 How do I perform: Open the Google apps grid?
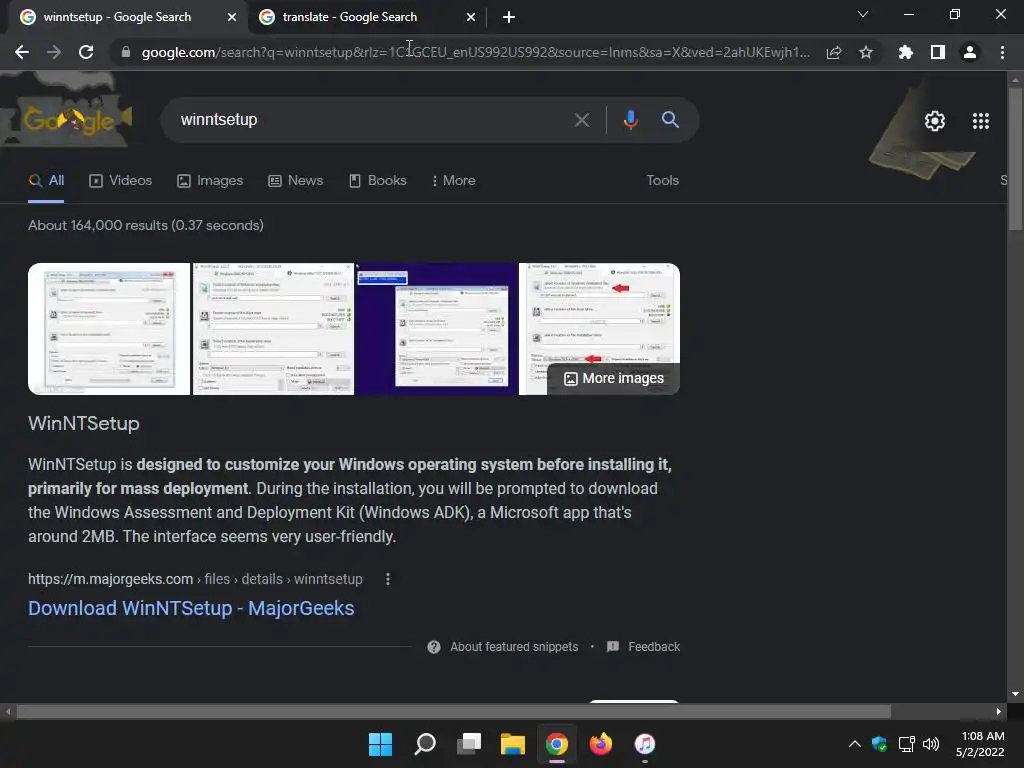pos(980,121)
